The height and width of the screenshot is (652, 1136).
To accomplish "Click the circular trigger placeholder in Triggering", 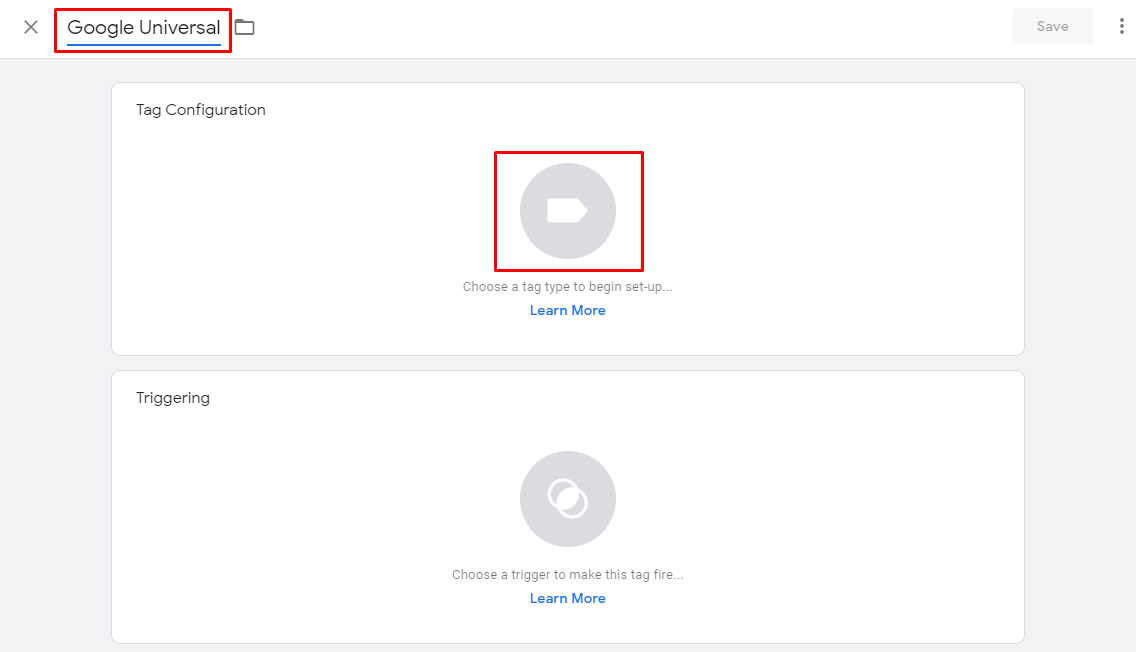I will [567, 499].
